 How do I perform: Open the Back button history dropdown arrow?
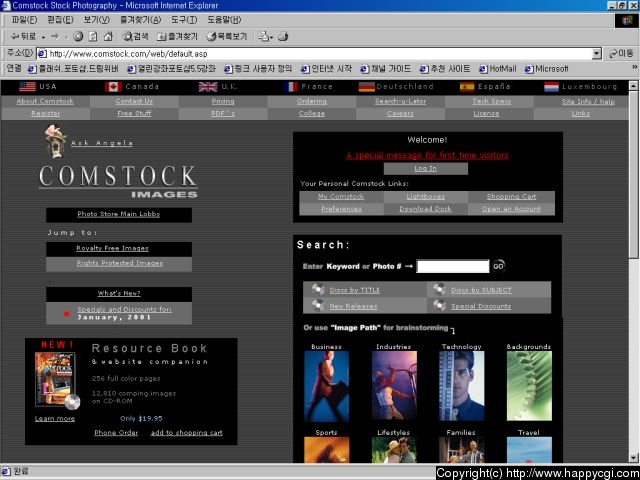[43, 37]
